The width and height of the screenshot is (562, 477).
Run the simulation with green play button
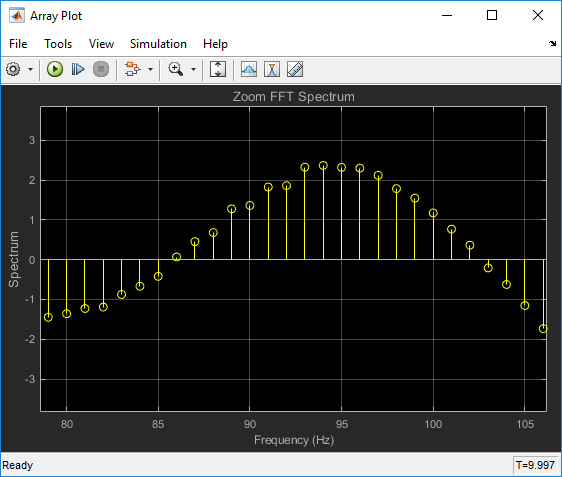pyautogui.click(x=55, y=69)
